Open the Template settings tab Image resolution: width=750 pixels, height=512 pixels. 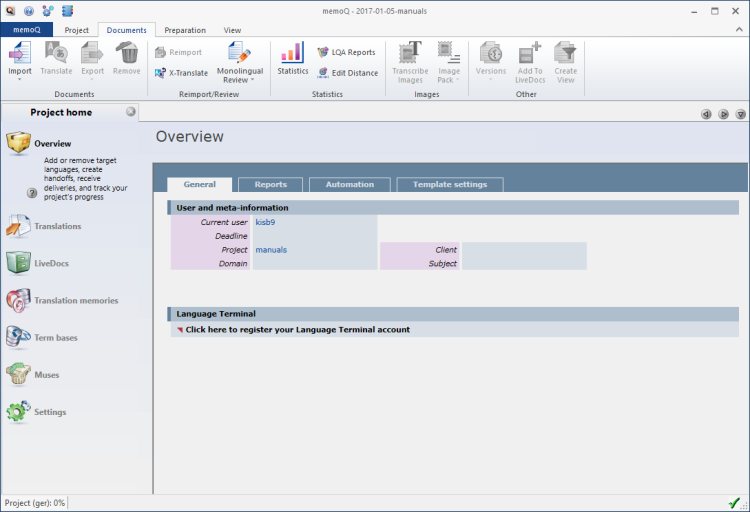(x=450, y=184)
